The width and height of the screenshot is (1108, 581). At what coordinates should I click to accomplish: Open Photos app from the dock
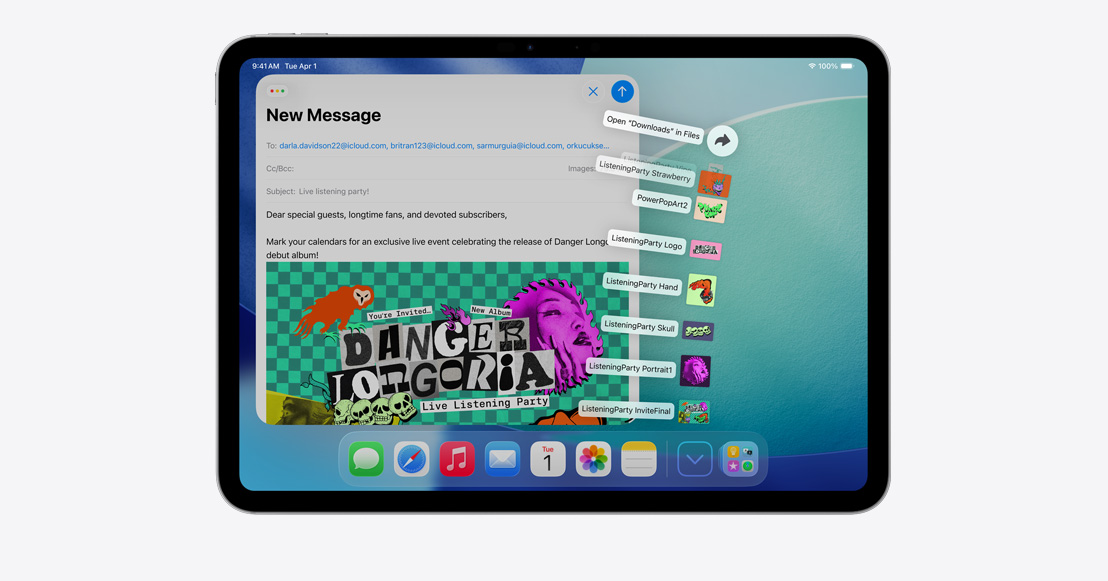[593, 459]
